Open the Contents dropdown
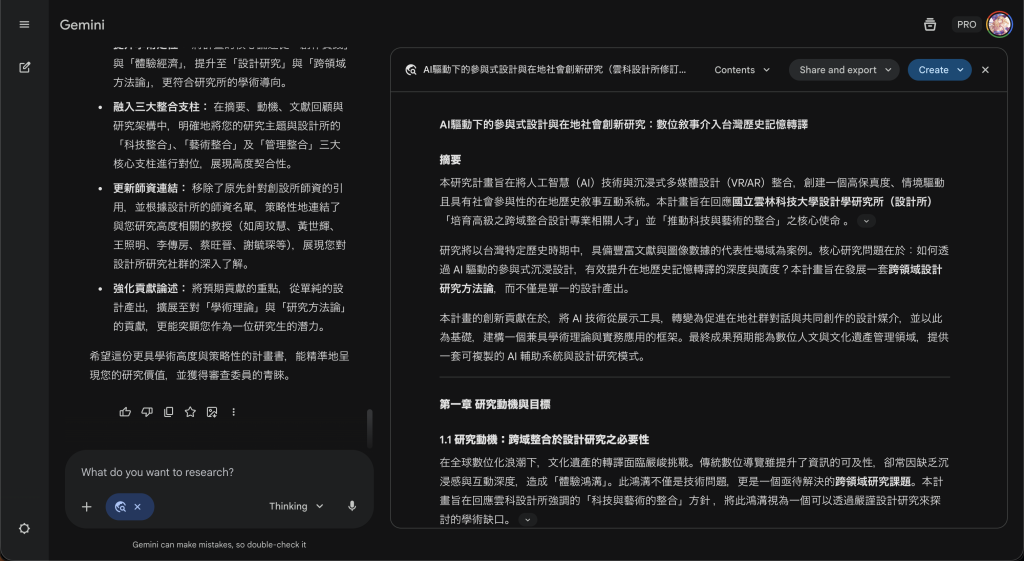Screen dimensions: 1024x561 pos(742,70)
